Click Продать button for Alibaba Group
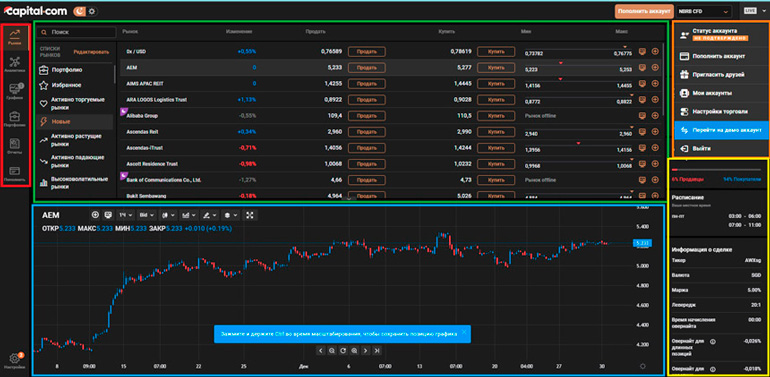Image resolution: width=770 pixels, height=377 pixels. click(366, 116)
